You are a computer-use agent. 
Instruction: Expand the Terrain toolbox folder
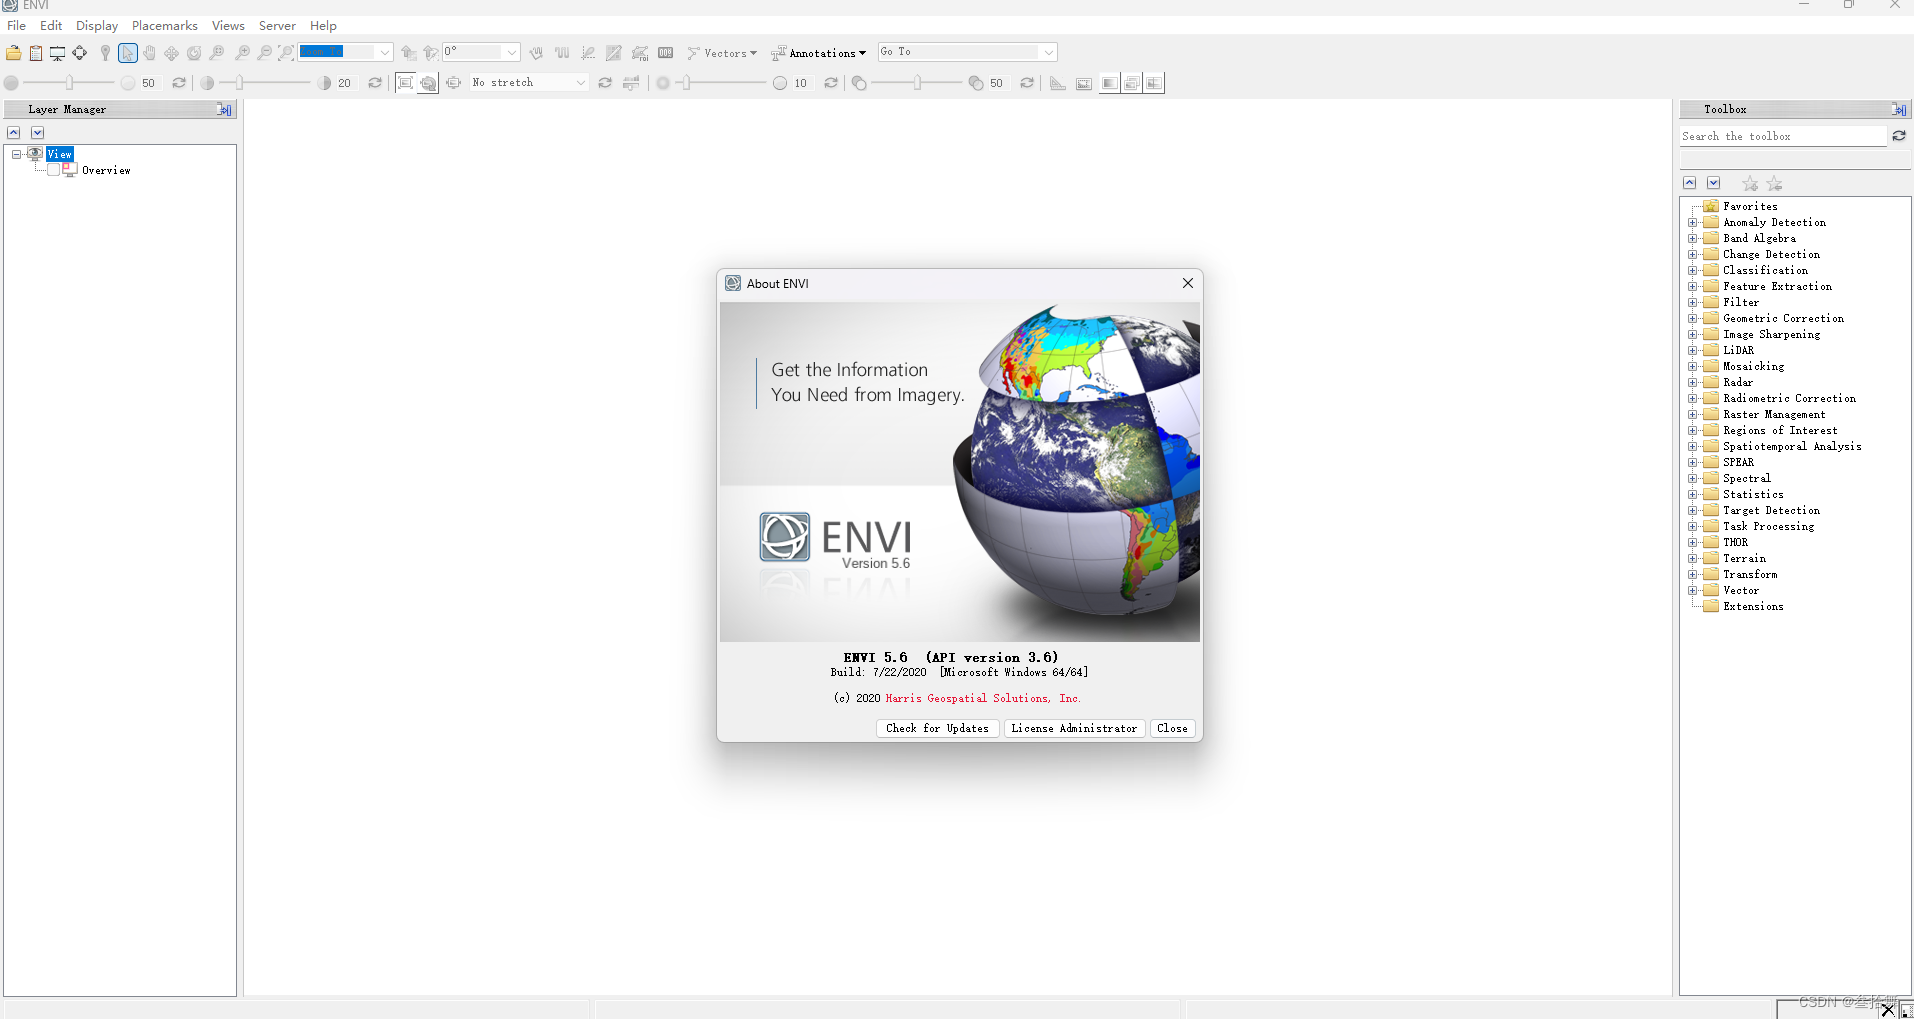(1693, 558)
